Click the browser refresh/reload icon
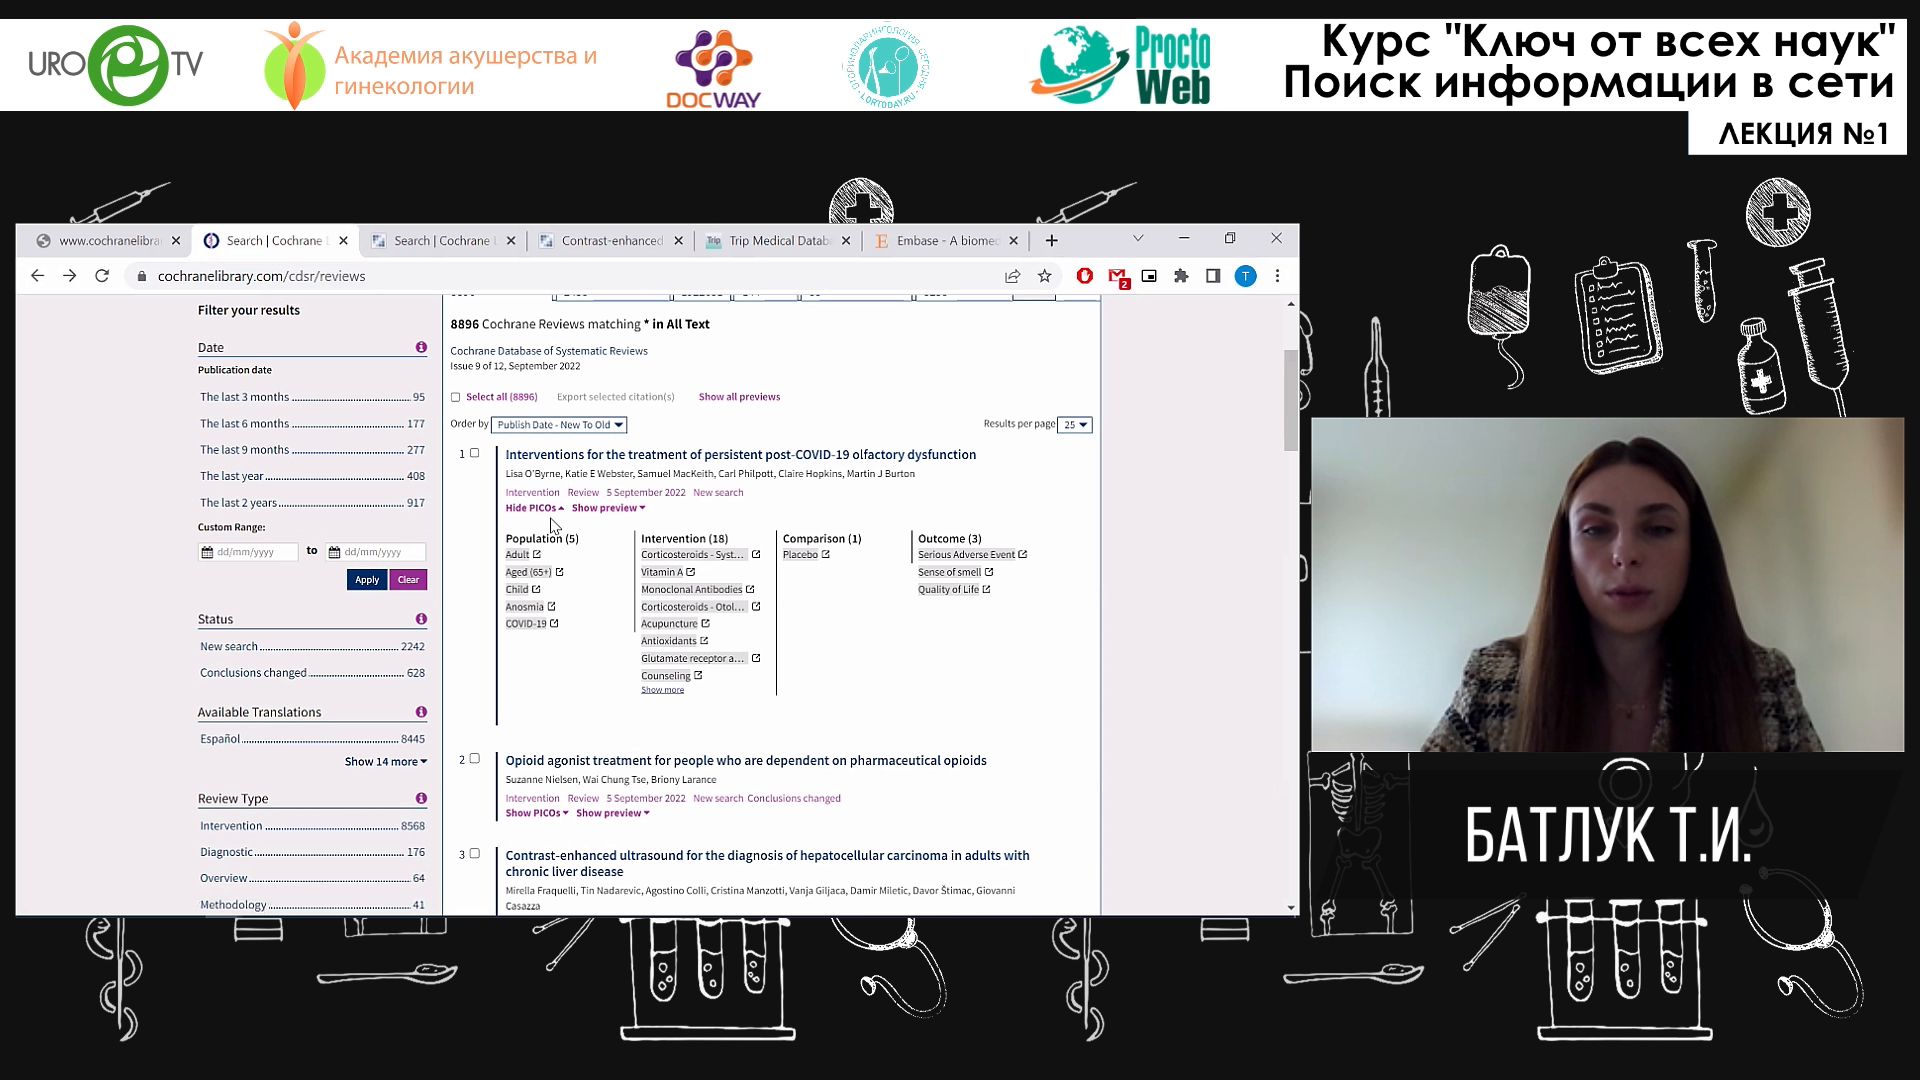The image size is (1920, 1080). (102, 276)
